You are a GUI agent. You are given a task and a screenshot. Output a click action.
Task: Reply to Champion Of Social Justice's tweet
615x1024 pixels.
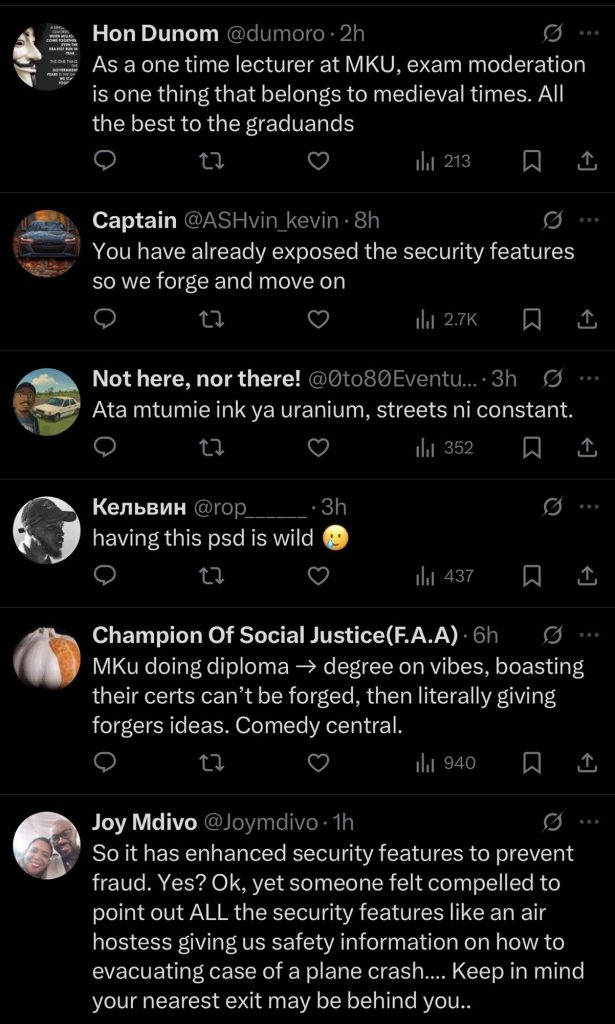click(x=105, y=763)
